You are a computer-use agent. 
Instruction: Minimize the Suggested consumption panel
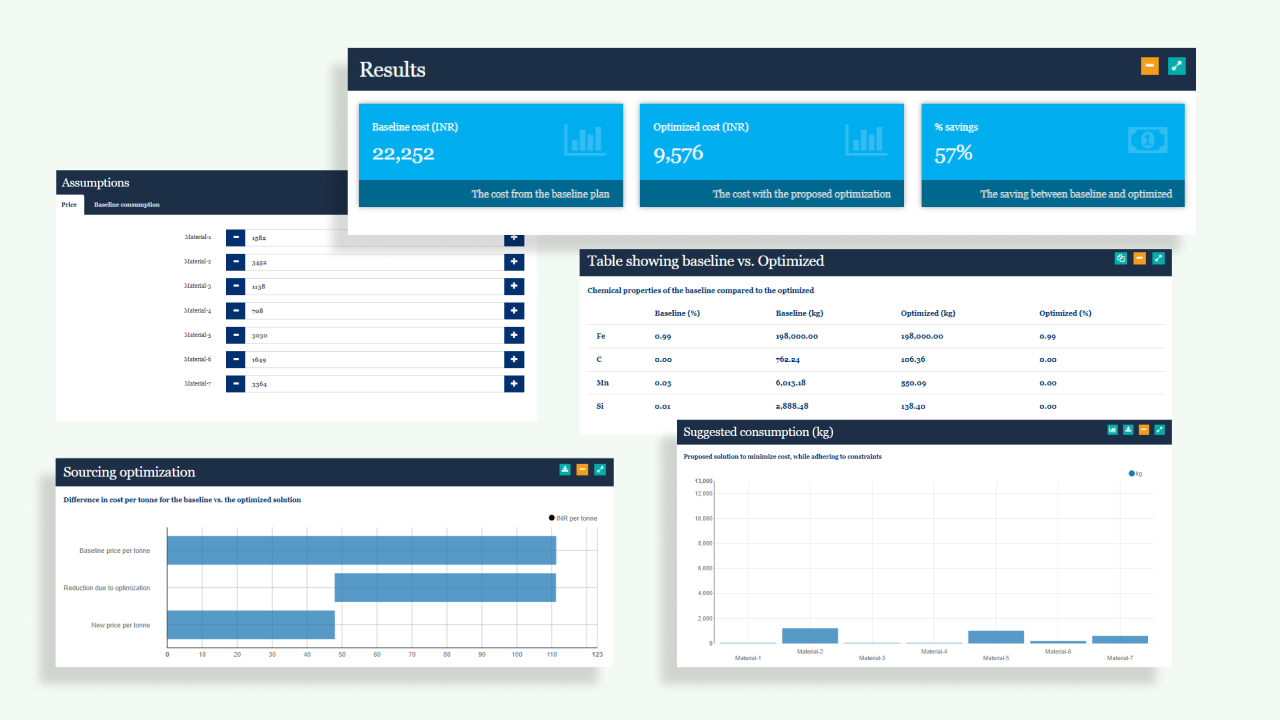pos(1144,430)
